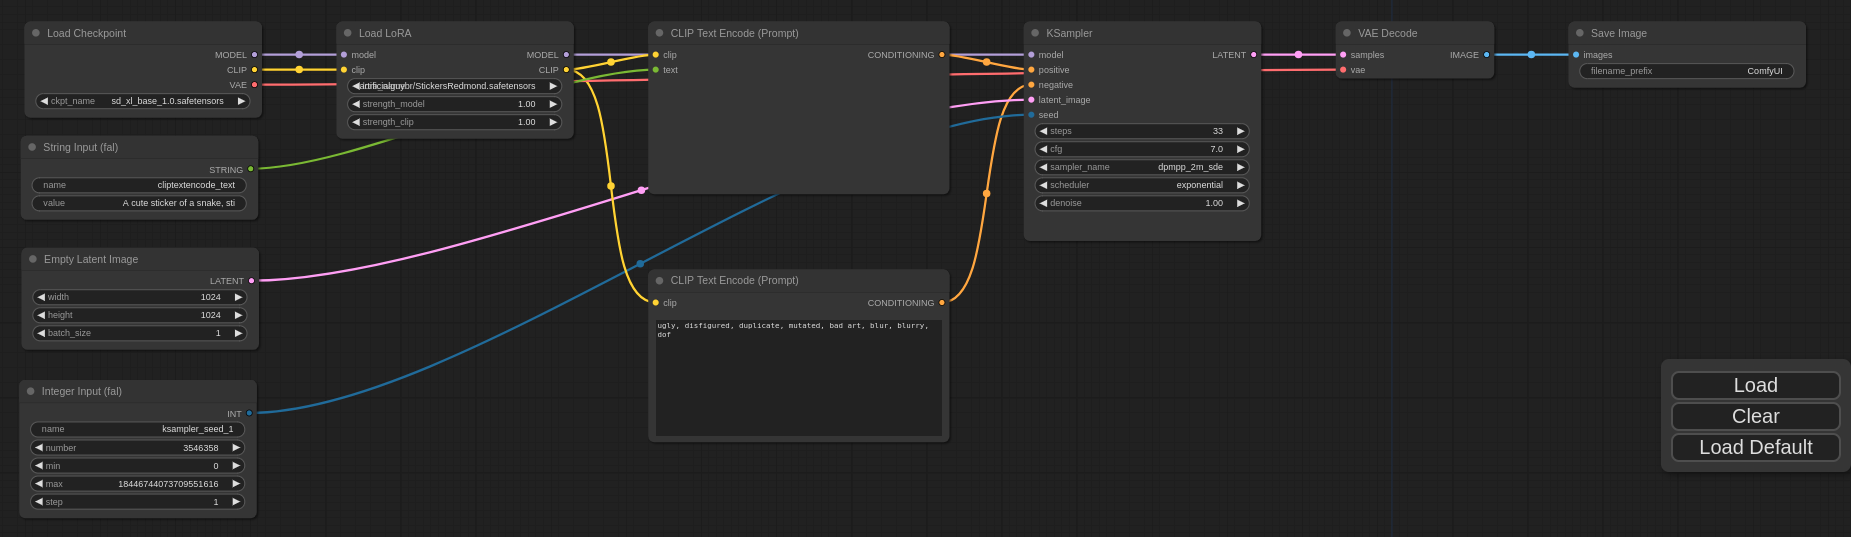This screenshot has height=537, width=1851.
Task: Click the CLIP output port on Load LoRA
Action: [566, 70]
